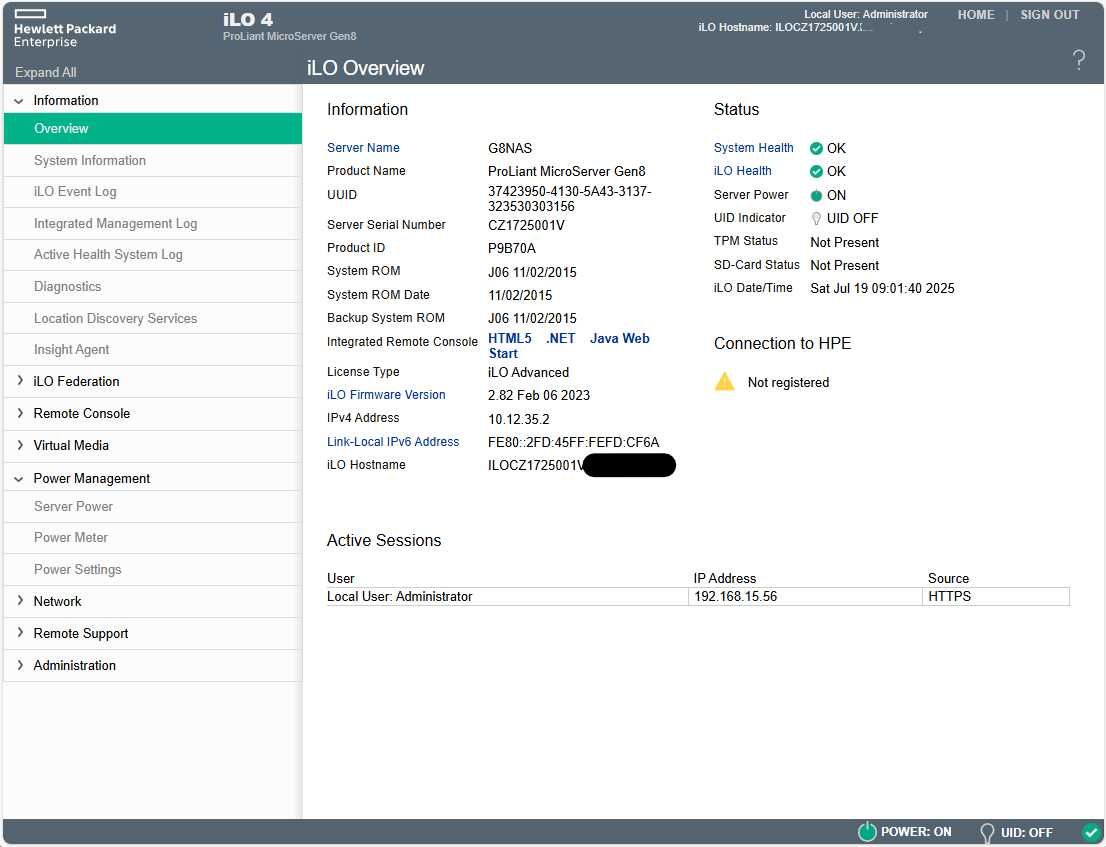Click the System Health OK green icon
Screen dimensions: 1106x847
point(816,148)
